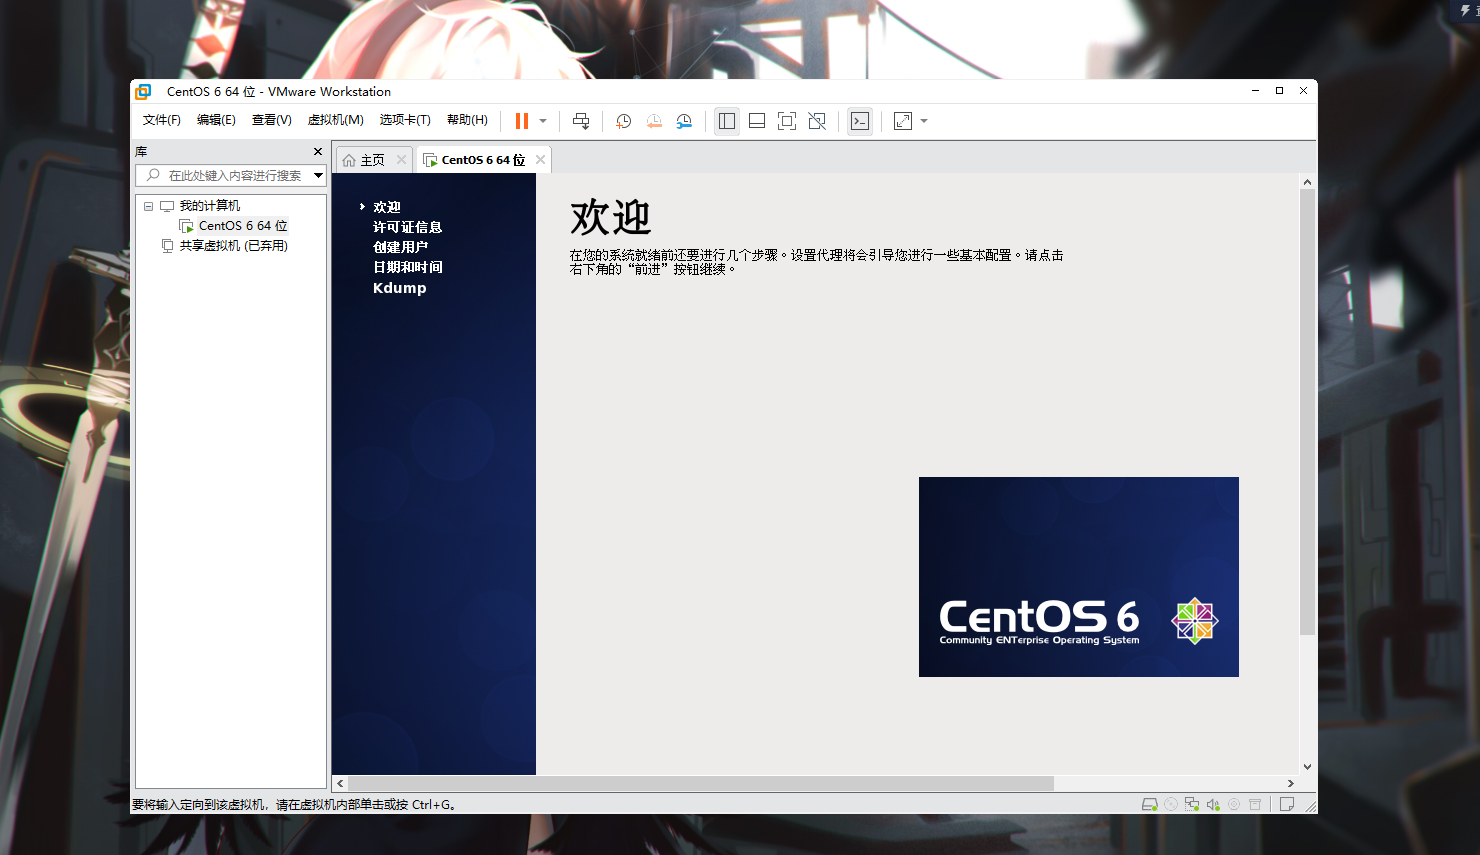Viewport: 1480px width, 855px height.
Task: Switch to the 主页 tab
Action: (373, 160)
